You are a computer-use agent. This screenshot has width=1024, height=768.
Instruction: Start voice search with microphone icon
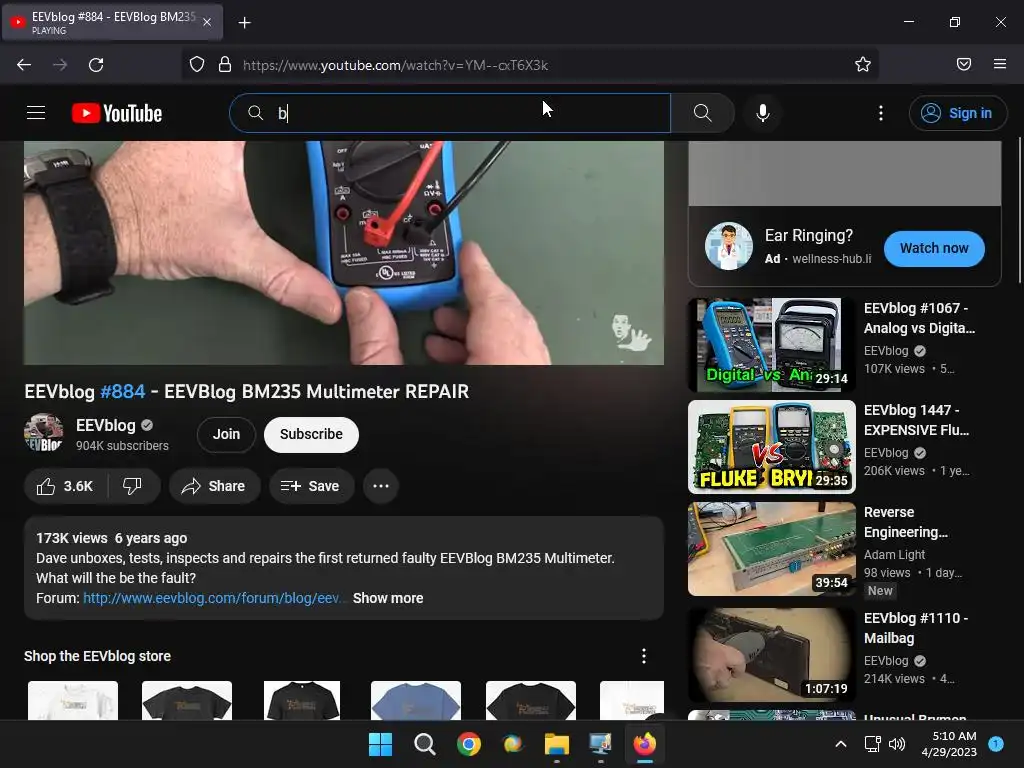763,113
